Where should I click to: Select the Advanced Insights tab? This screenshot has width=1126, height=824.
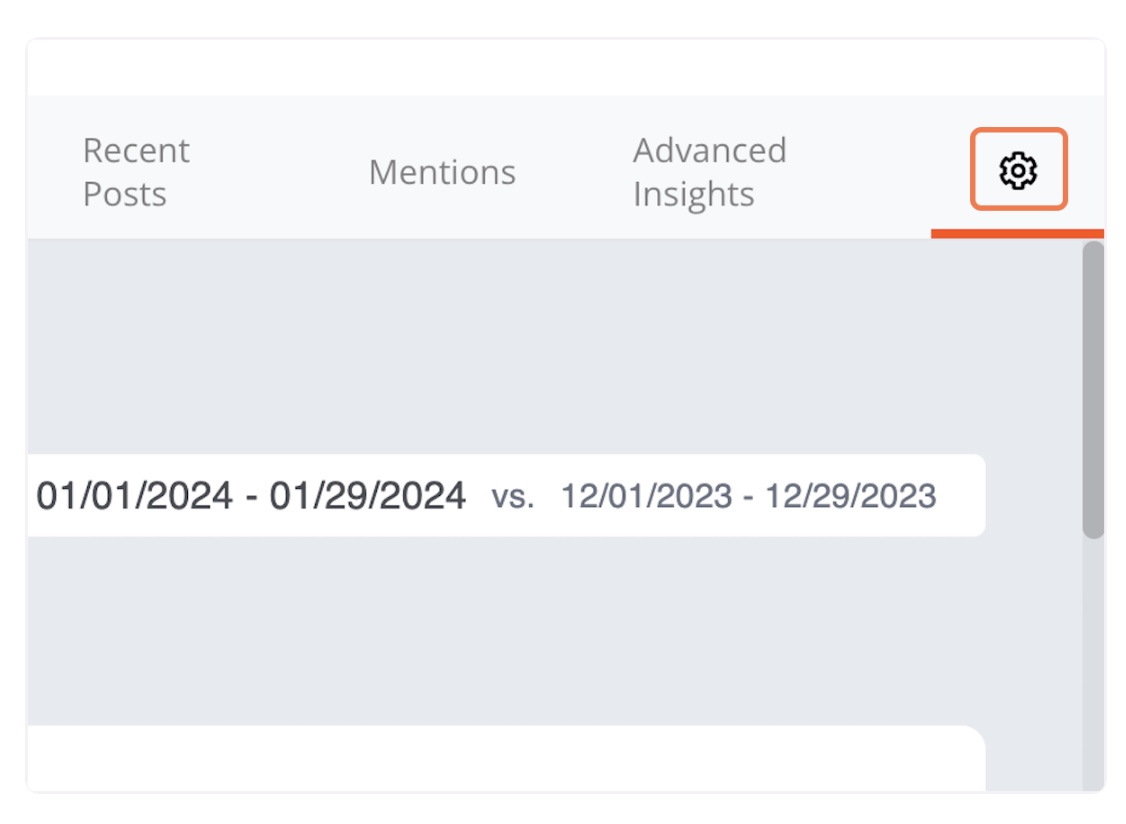tap(709, 172)
